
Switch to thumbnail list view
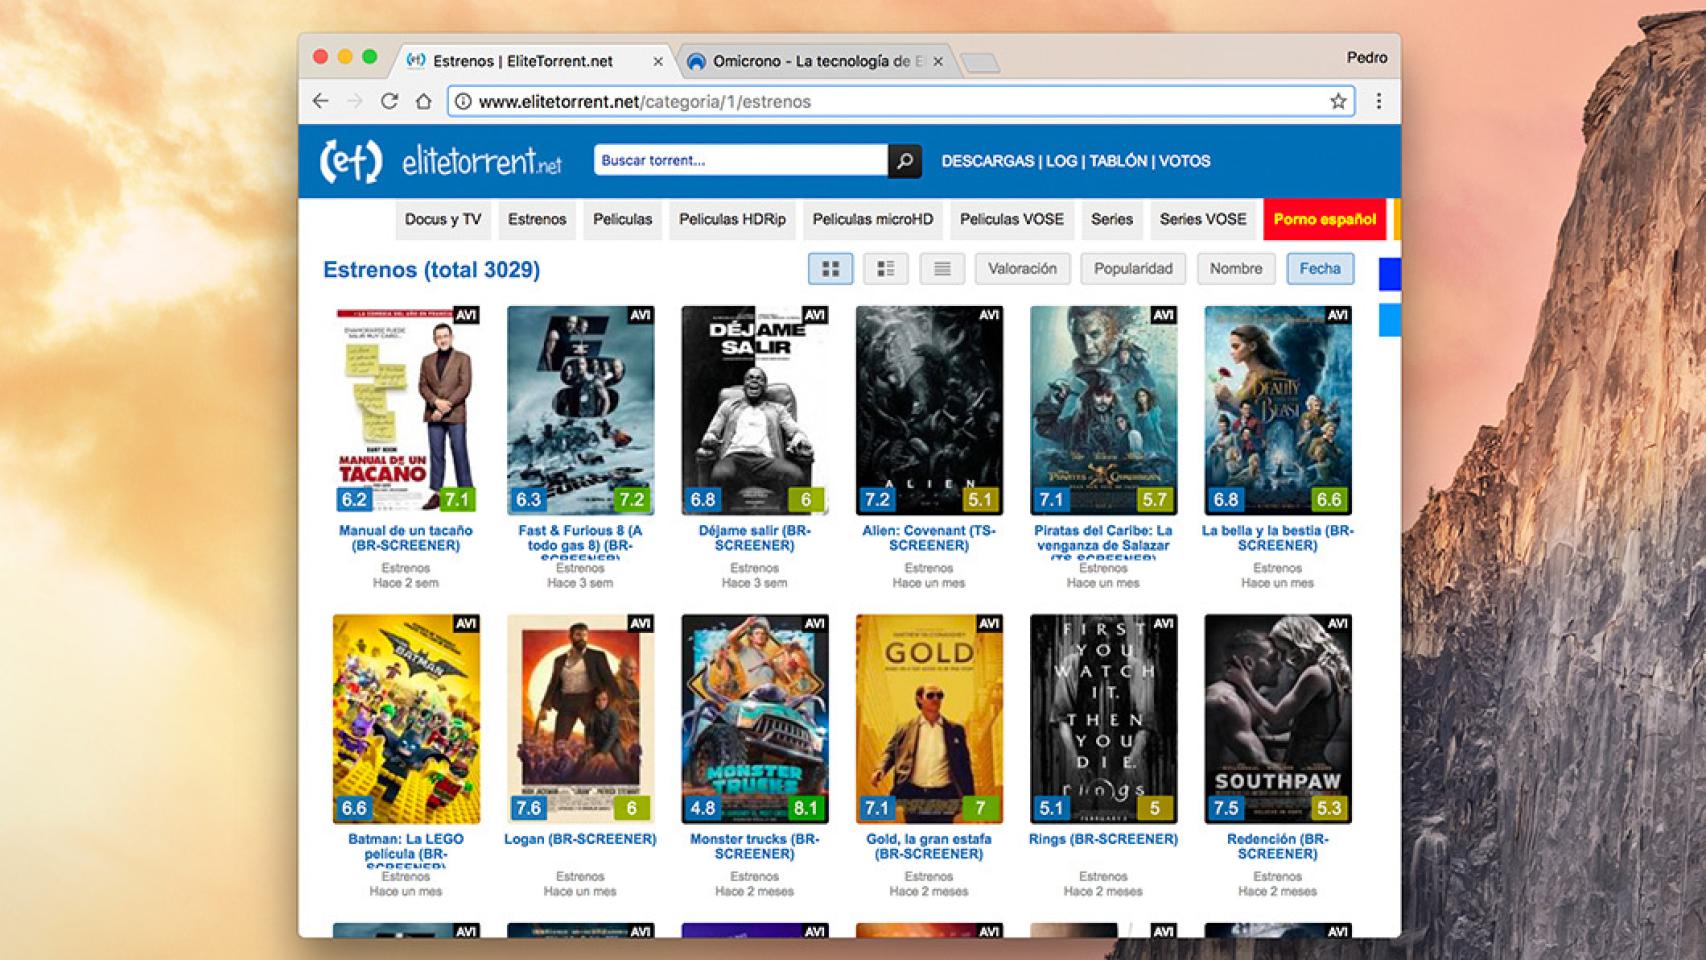click(x=885, y=269)
